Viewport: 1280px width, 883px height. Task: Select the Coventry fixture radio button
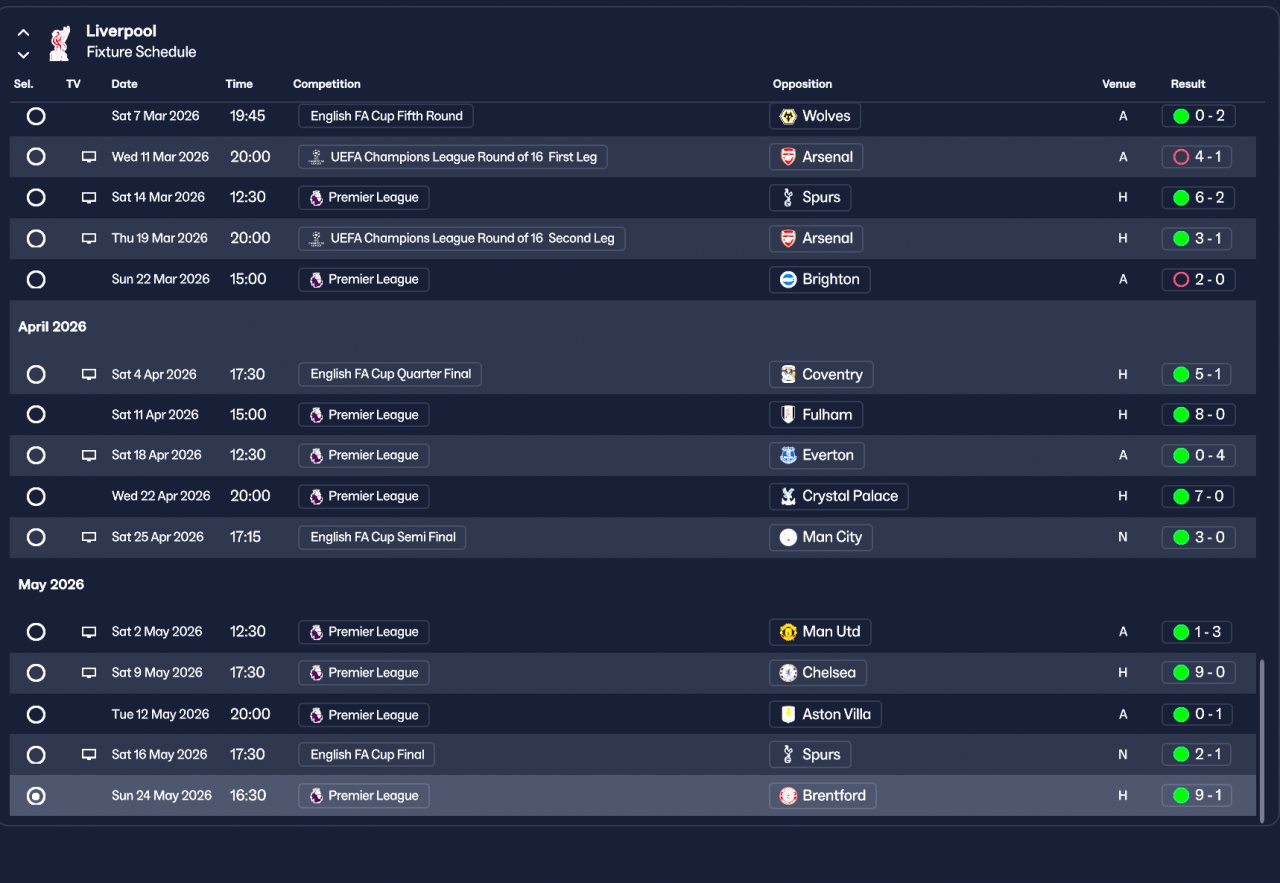click(36, 375)
